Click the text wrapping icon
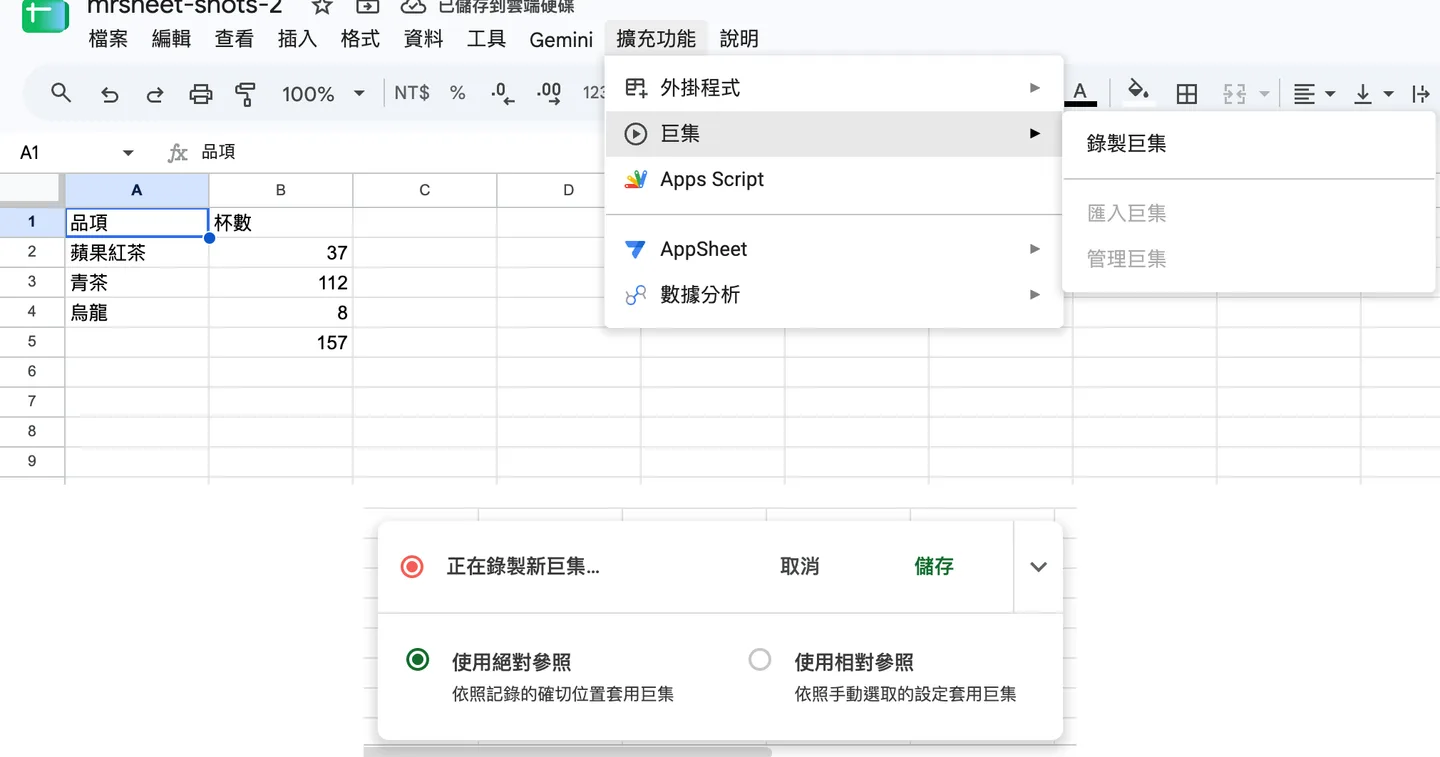Screen dimensions: 1440x757 1421,94
